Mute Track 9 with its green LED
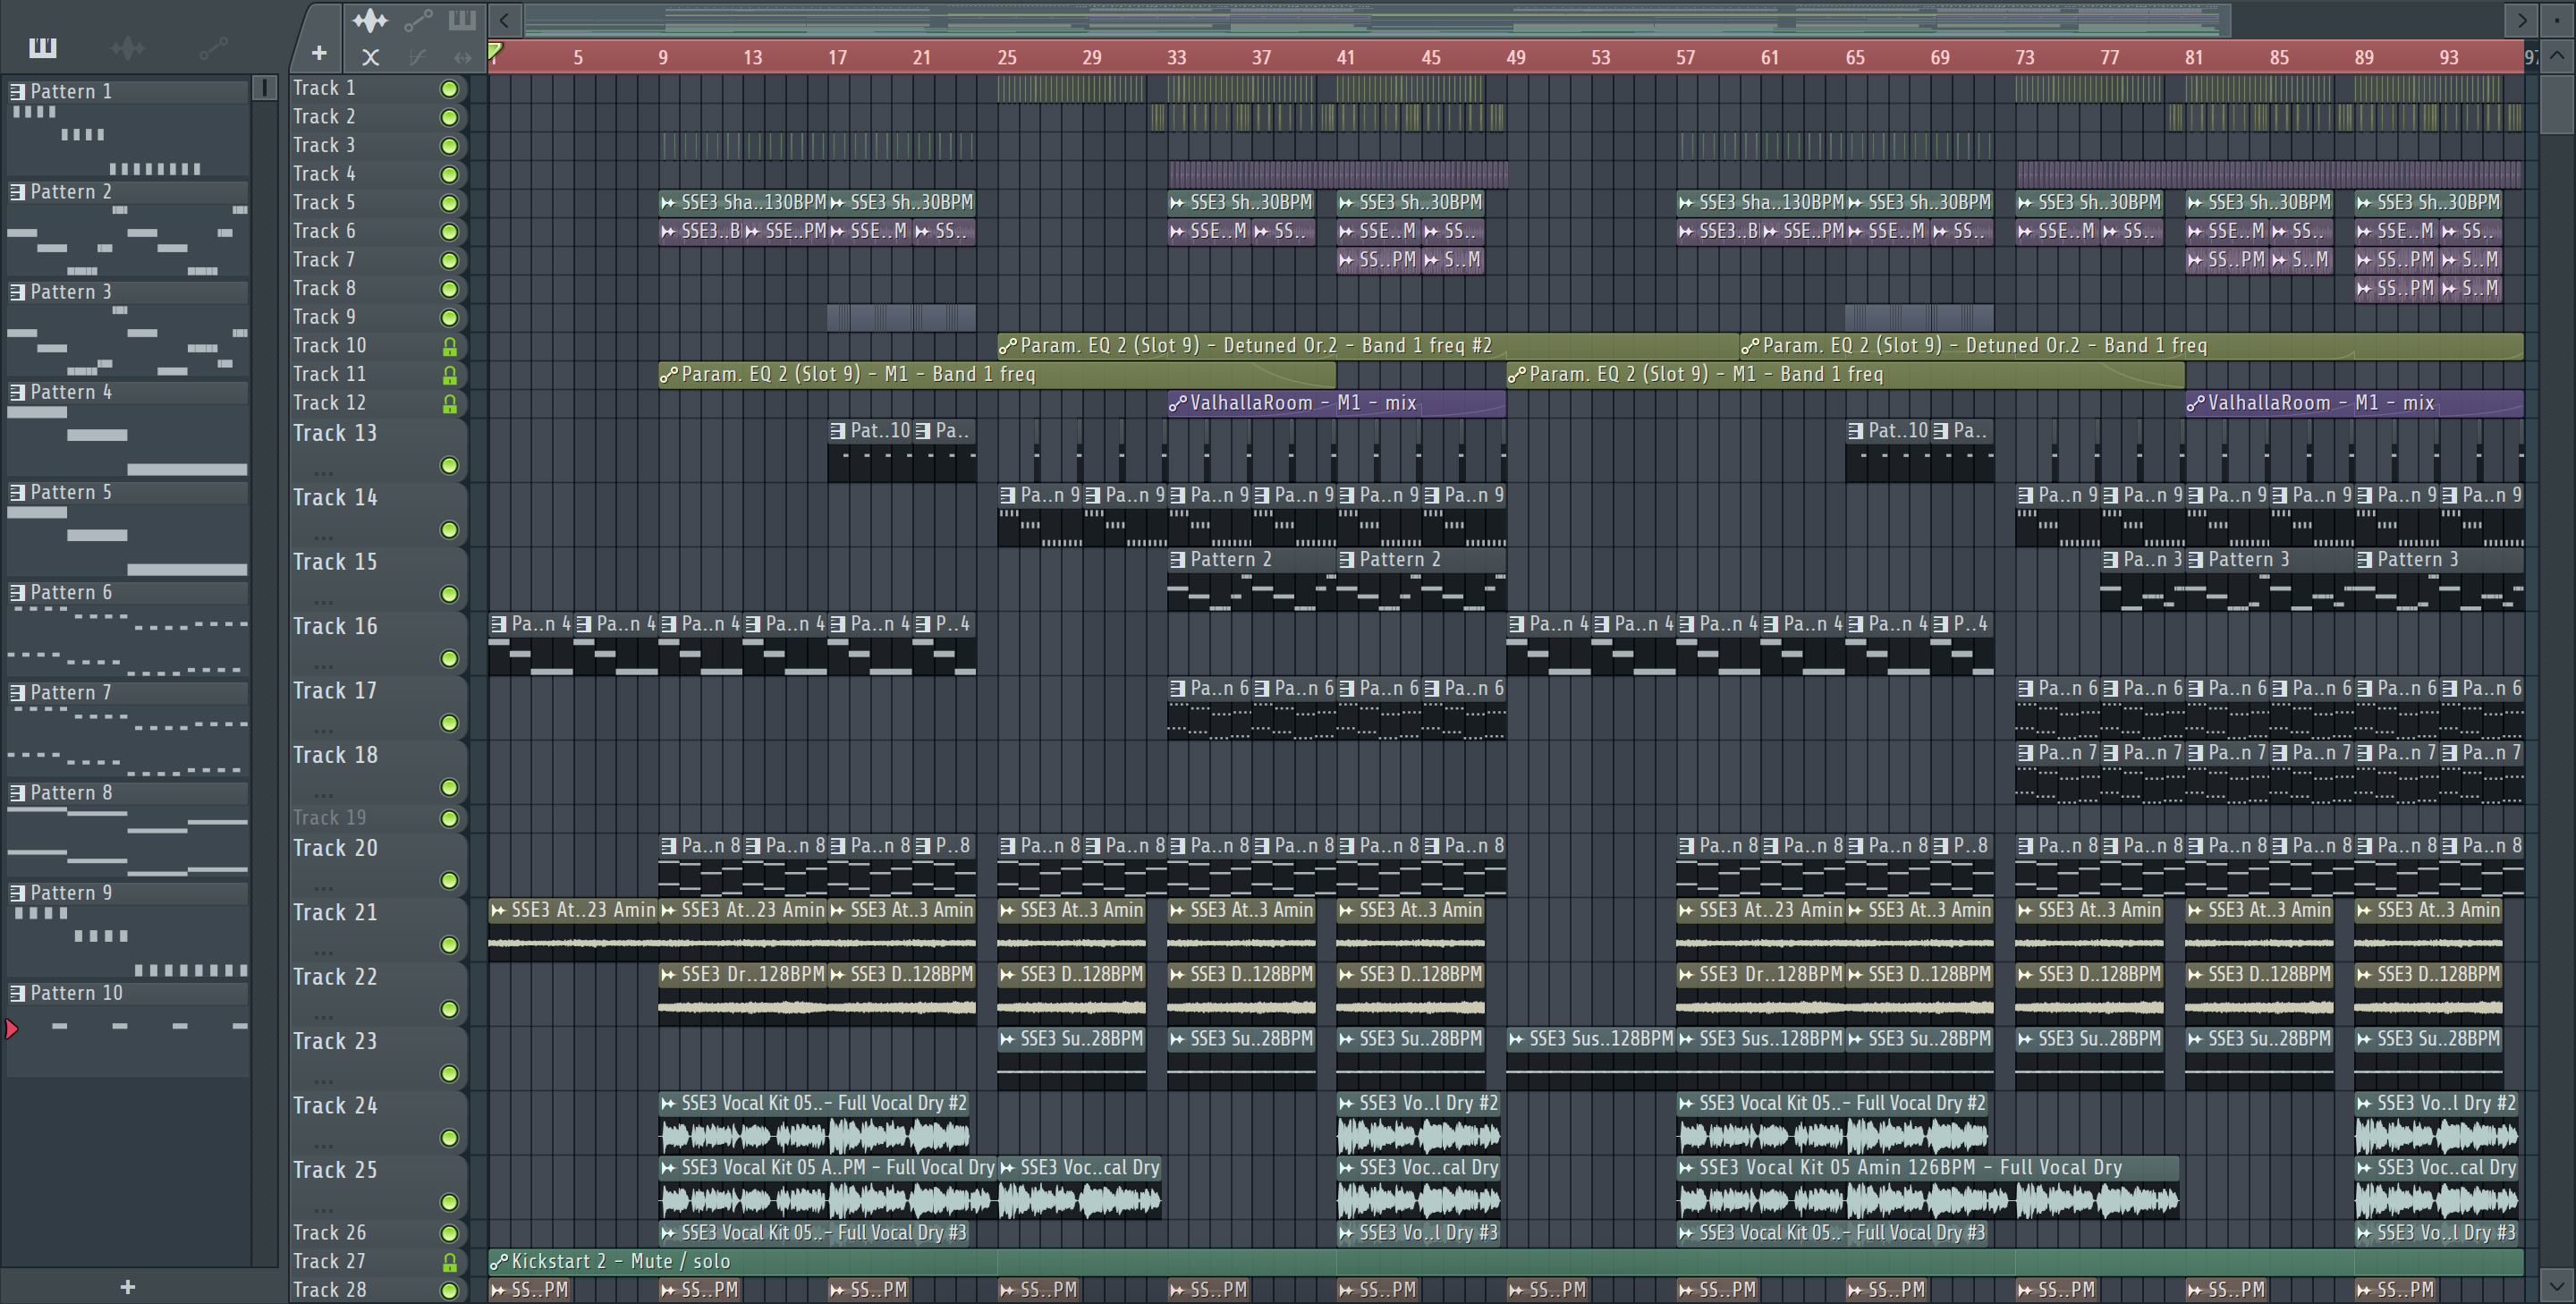2576x1304 pixels. (x=450, y=318)
